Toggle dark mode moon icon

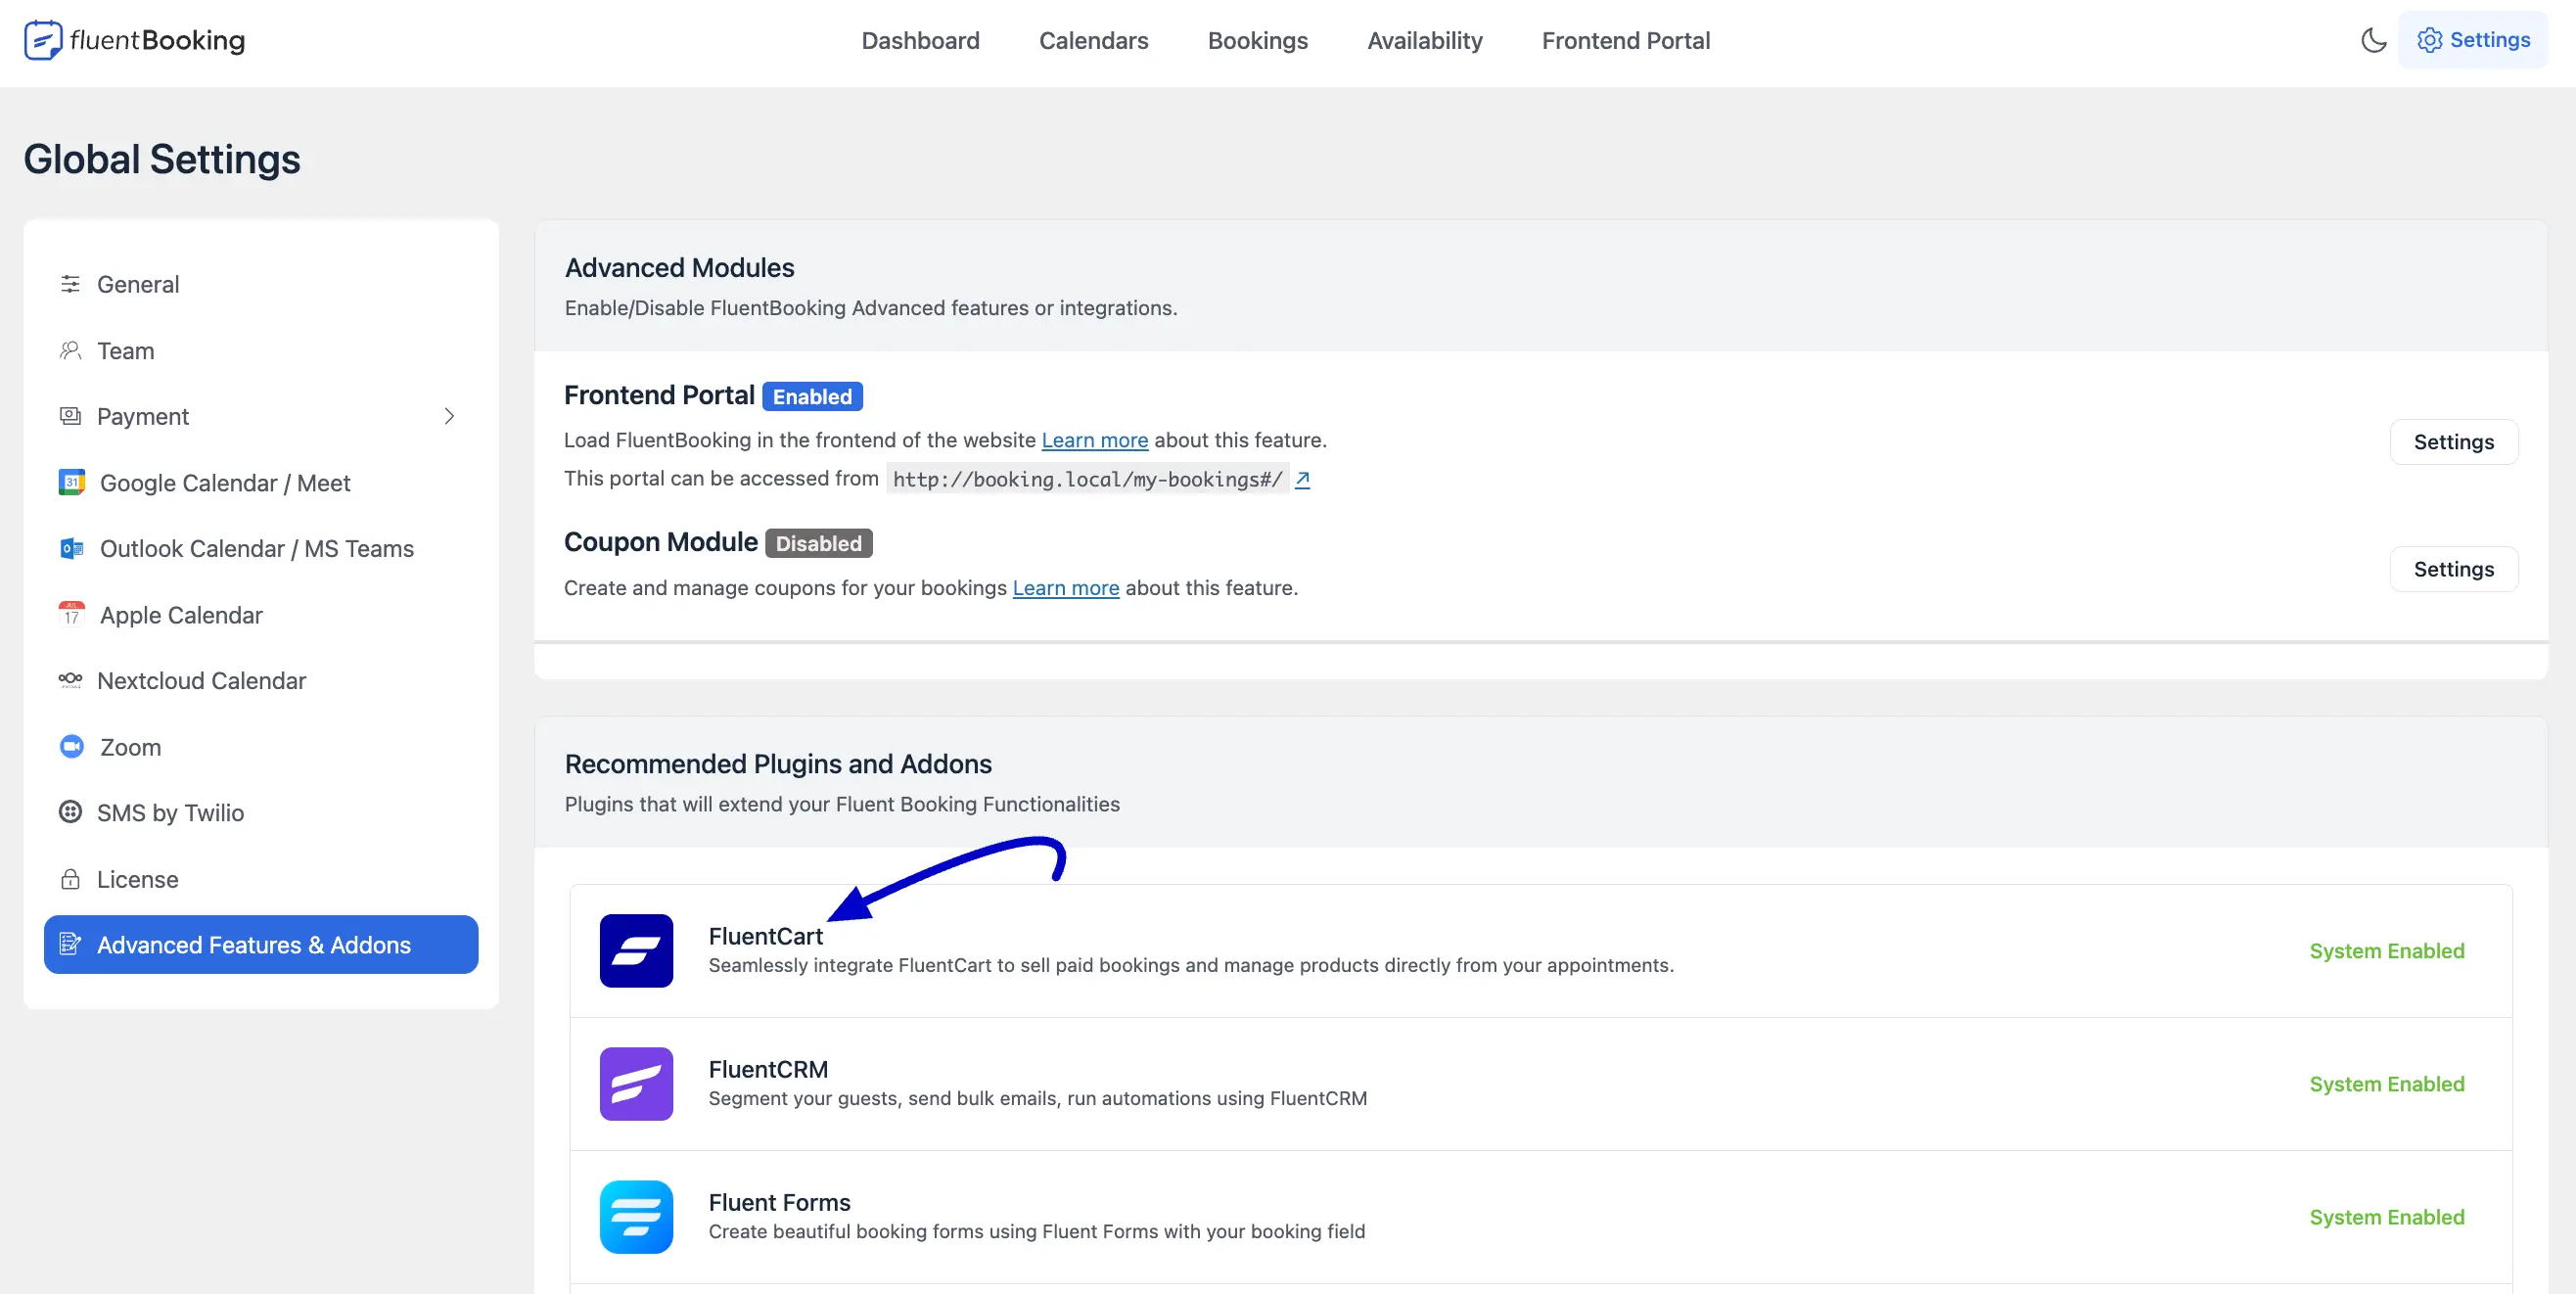pos(2373,40)
